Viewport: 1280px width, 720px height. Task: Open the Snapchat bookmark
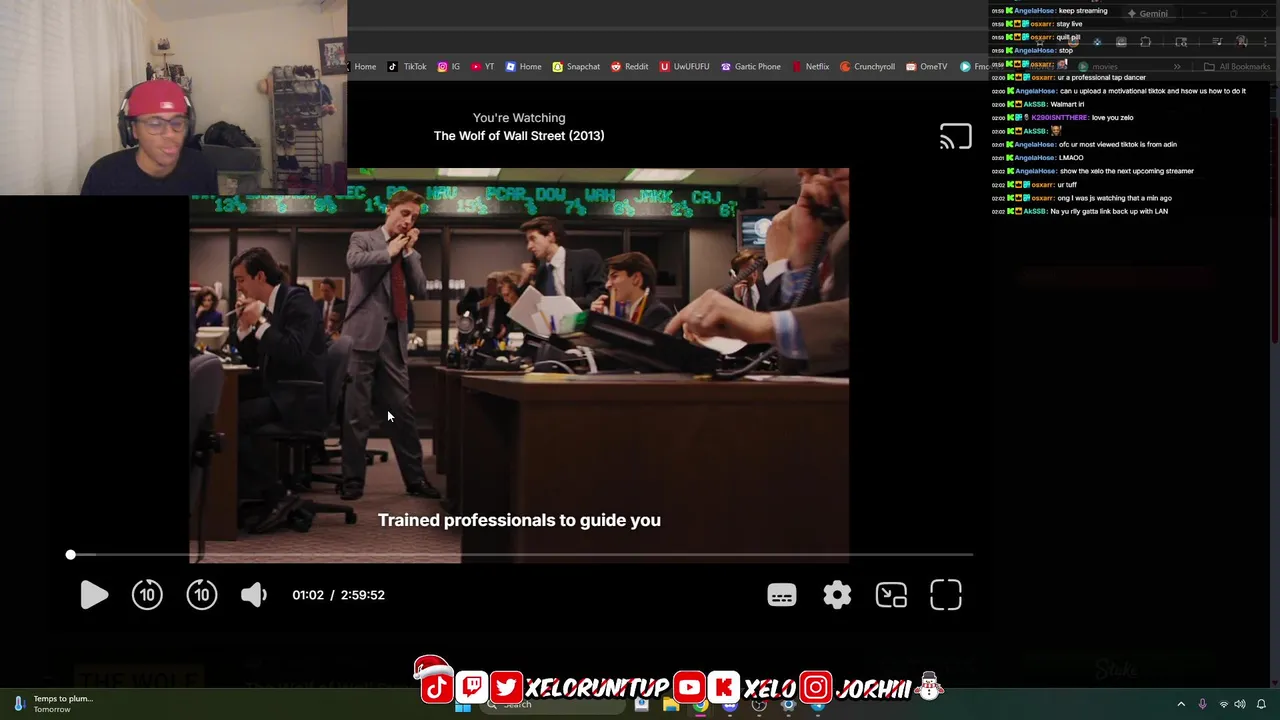click(576, 67)
